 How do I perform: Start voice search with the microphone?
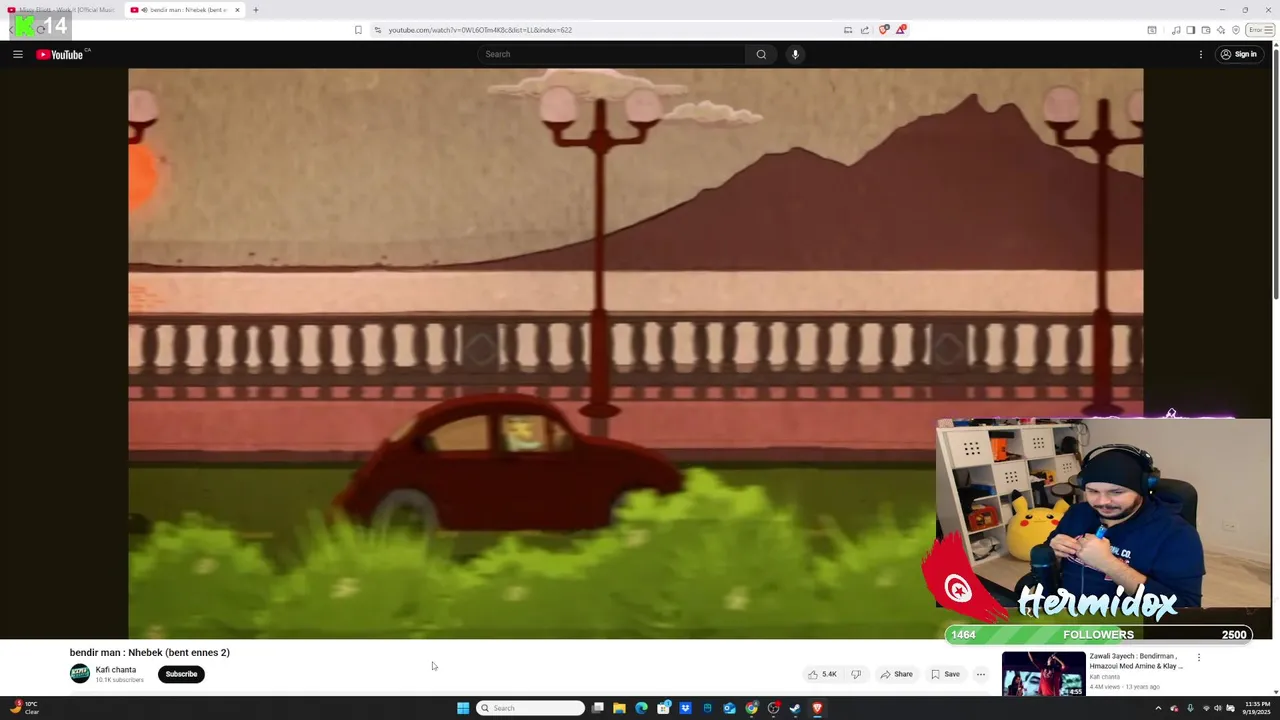point(795,54)
